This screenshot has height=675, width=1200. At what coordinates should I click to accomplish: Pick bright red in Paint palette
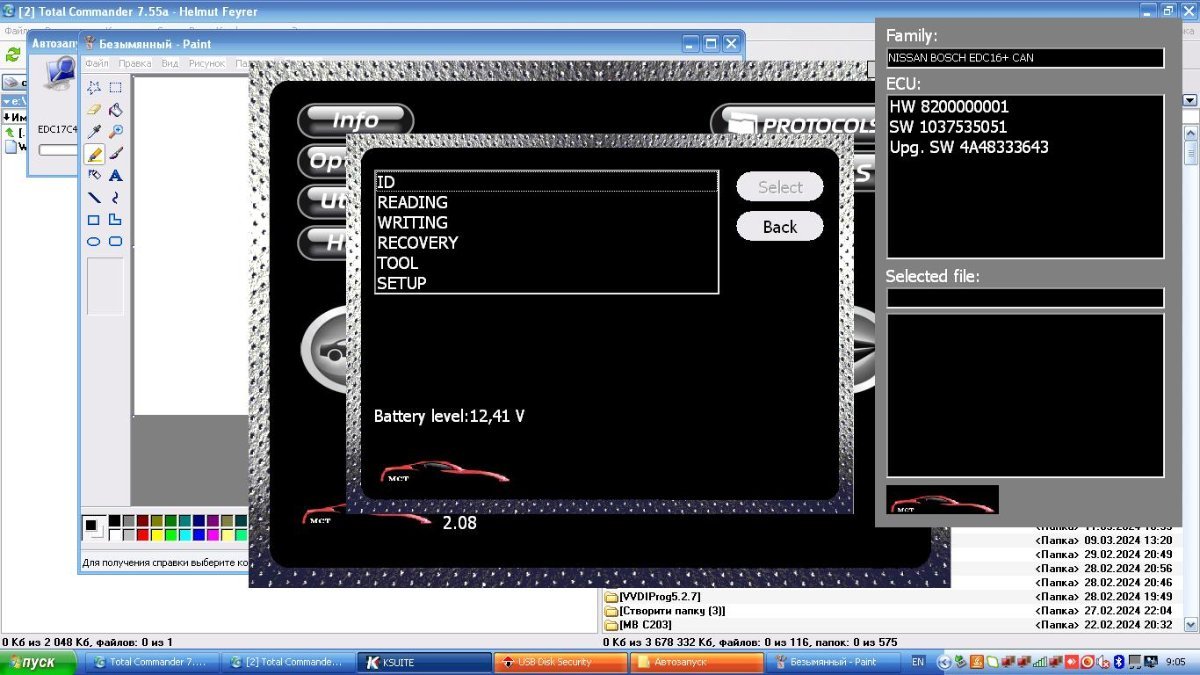tap(142, 535)
